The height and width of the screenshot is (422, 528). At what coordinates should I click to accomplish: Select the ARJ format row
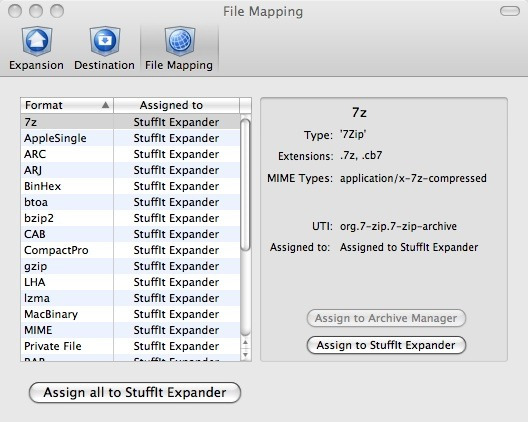click(130, 170)
